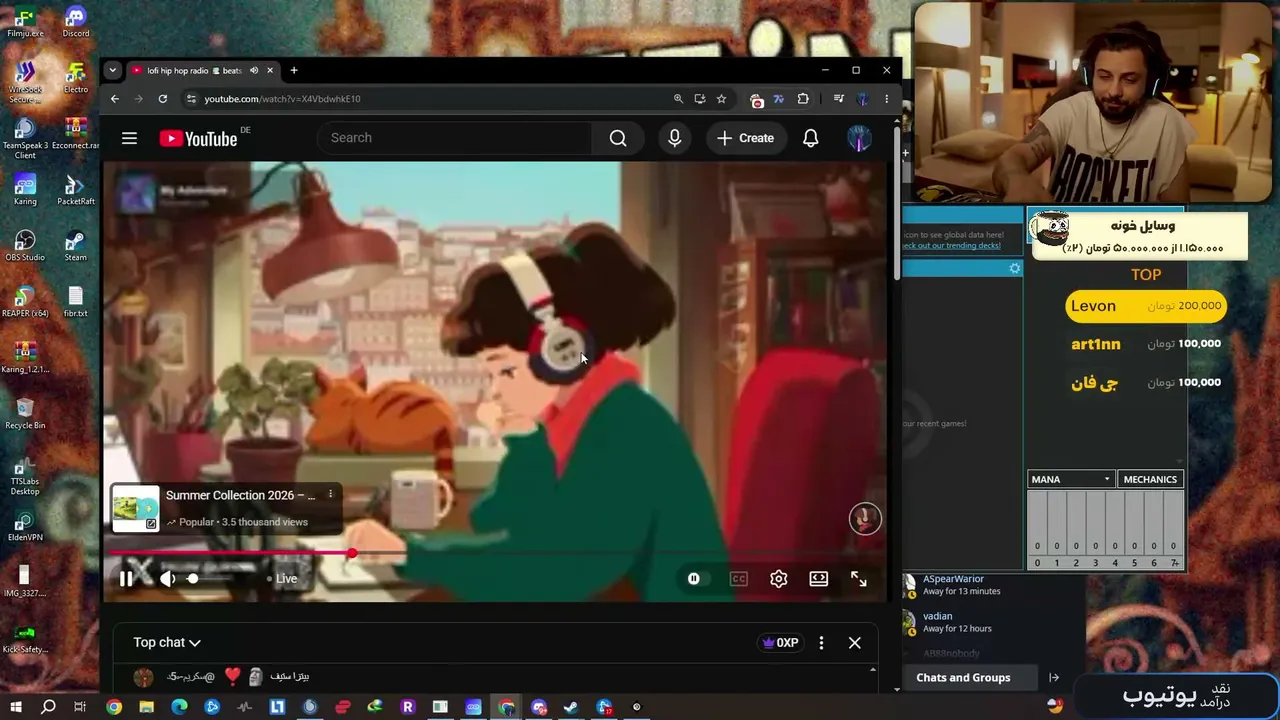Screen dimensions: 1280x720
Task: Open fibr.txt file on the desktop
Action: pos(75,301)
